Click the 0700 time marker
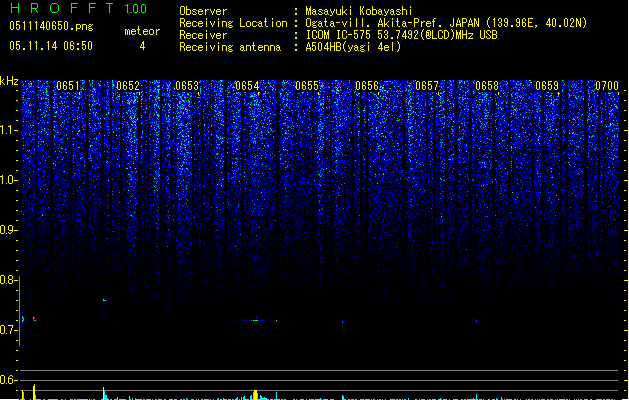Image resolution: width=629 pixels, height=400 pixels. pos(607,86)
